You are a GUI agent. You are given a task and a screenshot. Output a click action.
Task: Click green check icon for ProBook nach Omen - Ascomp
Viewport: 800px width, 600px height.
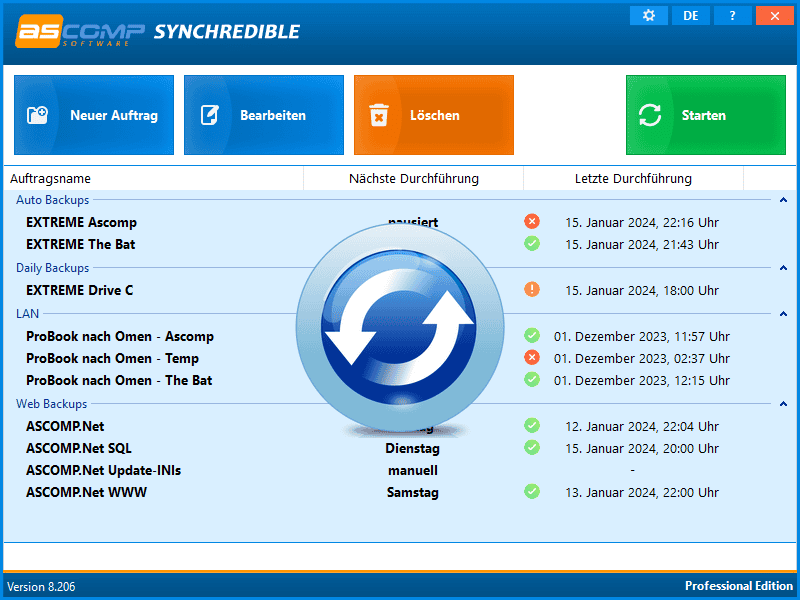pos(532,335)
